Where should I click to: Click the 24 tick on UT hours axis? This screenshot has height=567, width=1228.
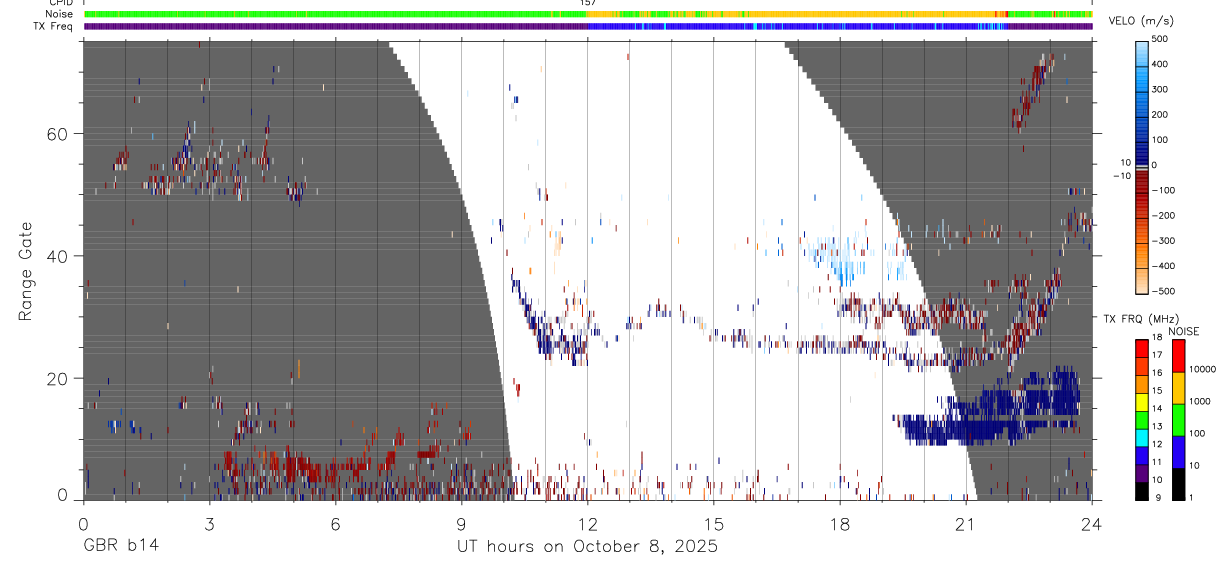(1091, 523)
